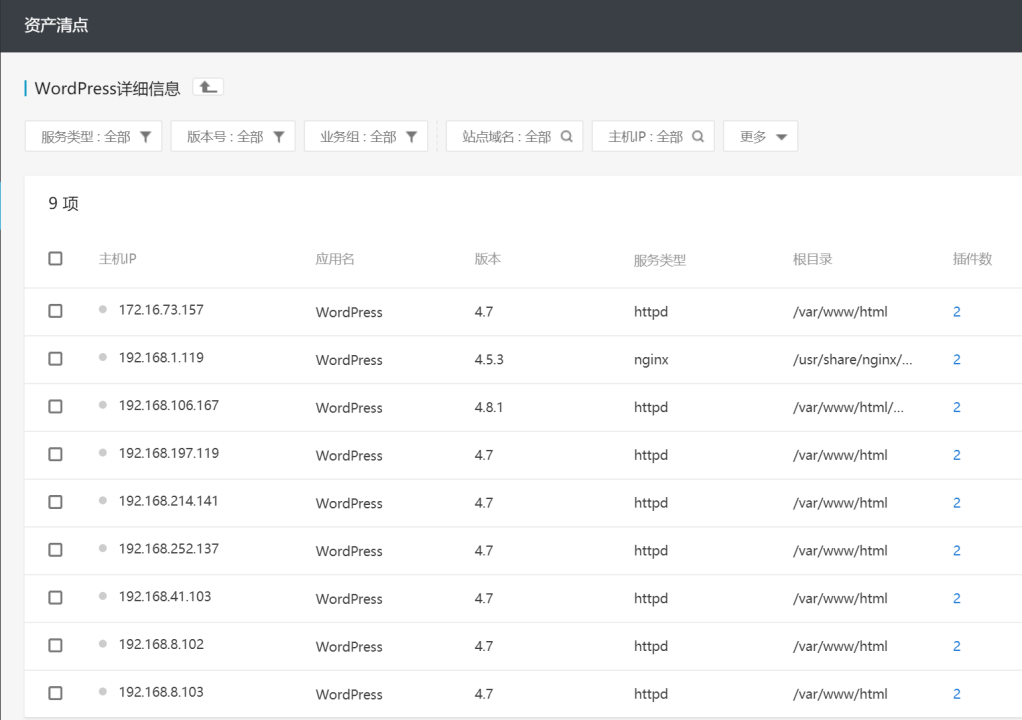
Task: Click the back arrow icon beside WordPress详细信息
Action: pyautogui.click(x=208, y=87)
